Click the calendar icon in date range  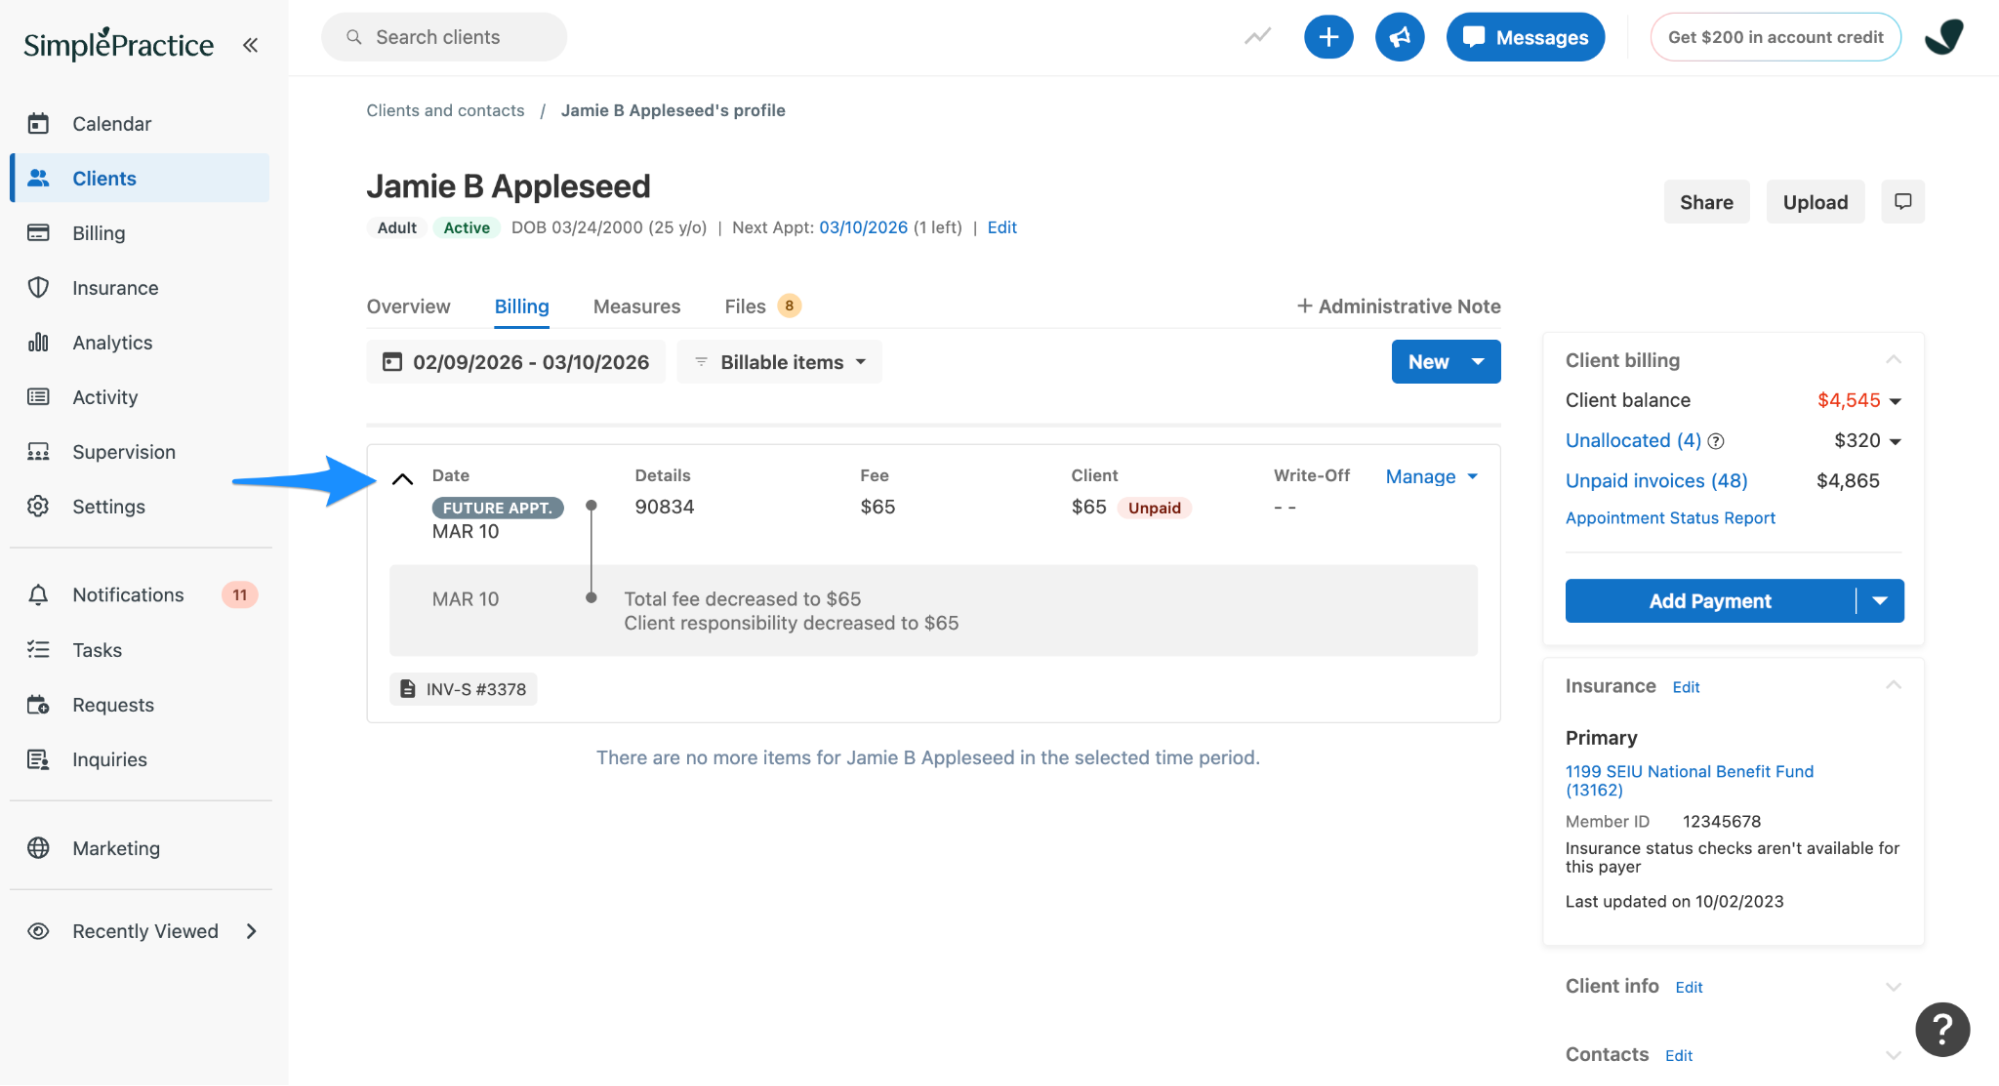coord(392,362)
